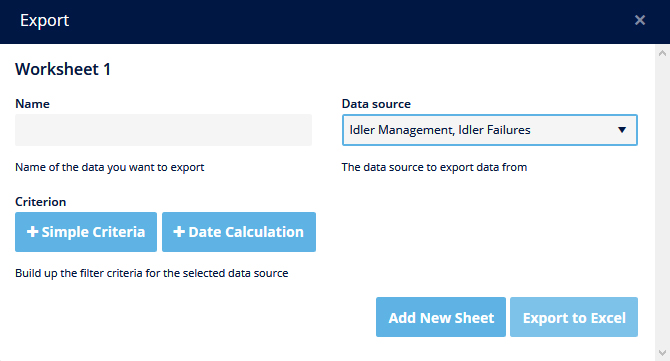
Task: Click the 'The data source to export data from' hint
Action: click(x=434, y=167)
